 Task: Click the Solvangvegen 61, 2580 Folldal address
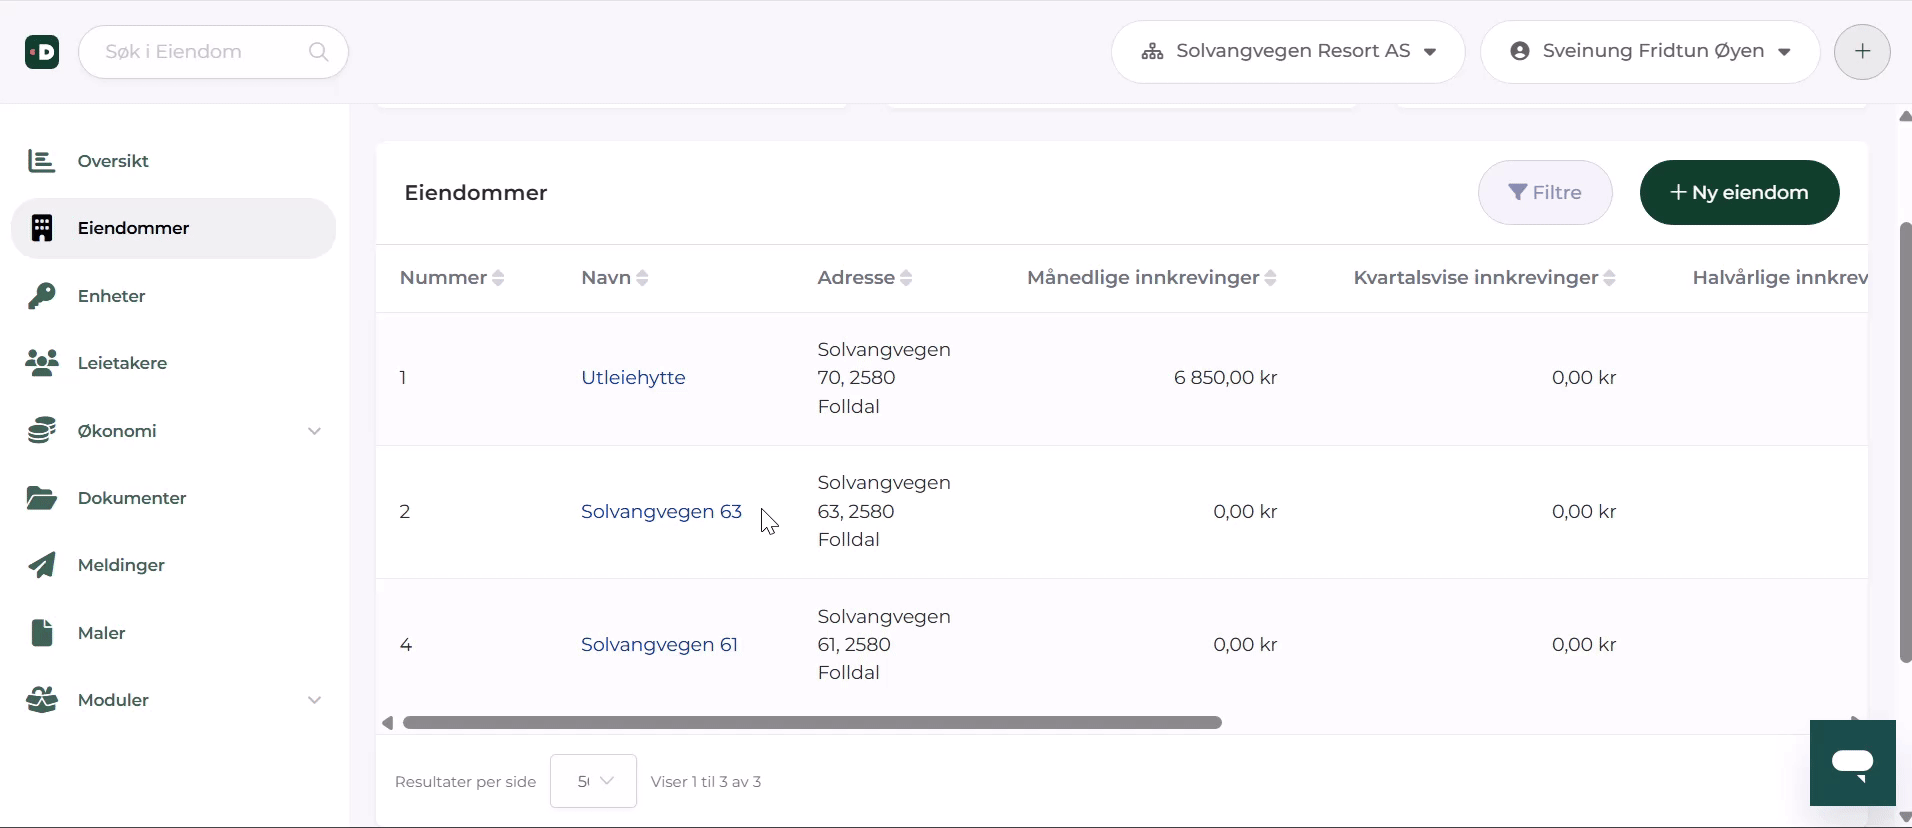[884, 645]
